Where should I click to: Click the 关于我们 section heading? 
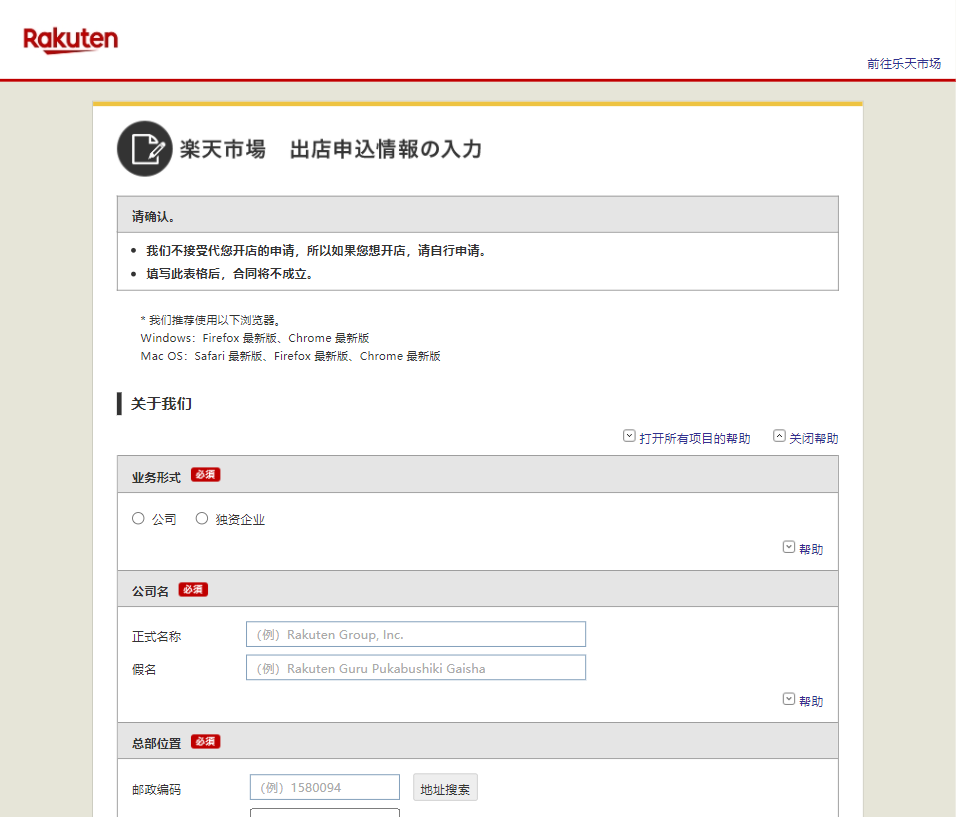click(x=162, y=404)
